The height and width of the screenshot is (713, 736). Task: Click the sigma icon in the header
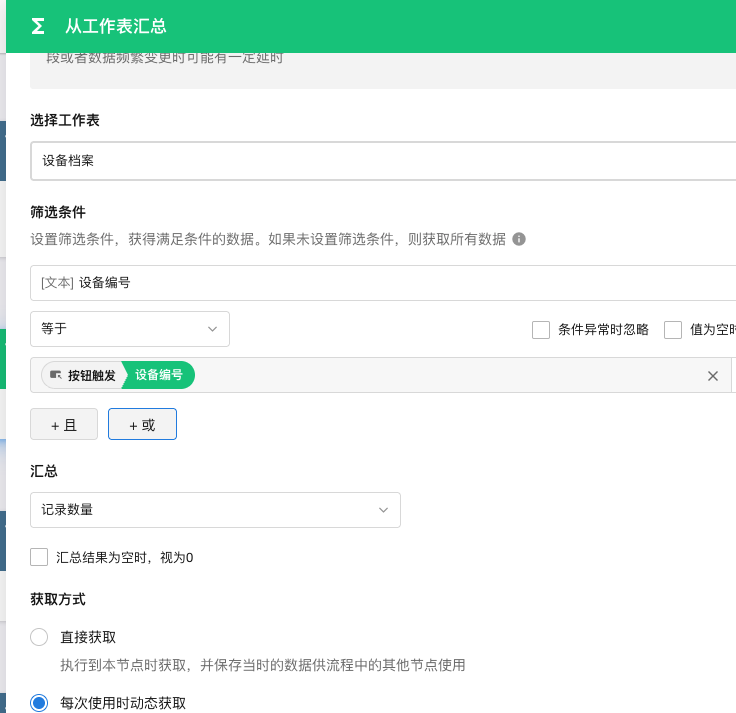38,26
